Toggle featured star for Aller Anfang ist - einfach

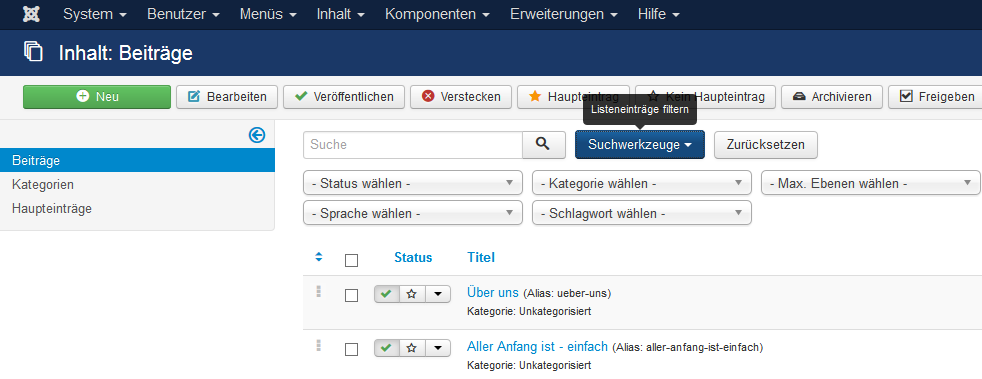(412, 348)
